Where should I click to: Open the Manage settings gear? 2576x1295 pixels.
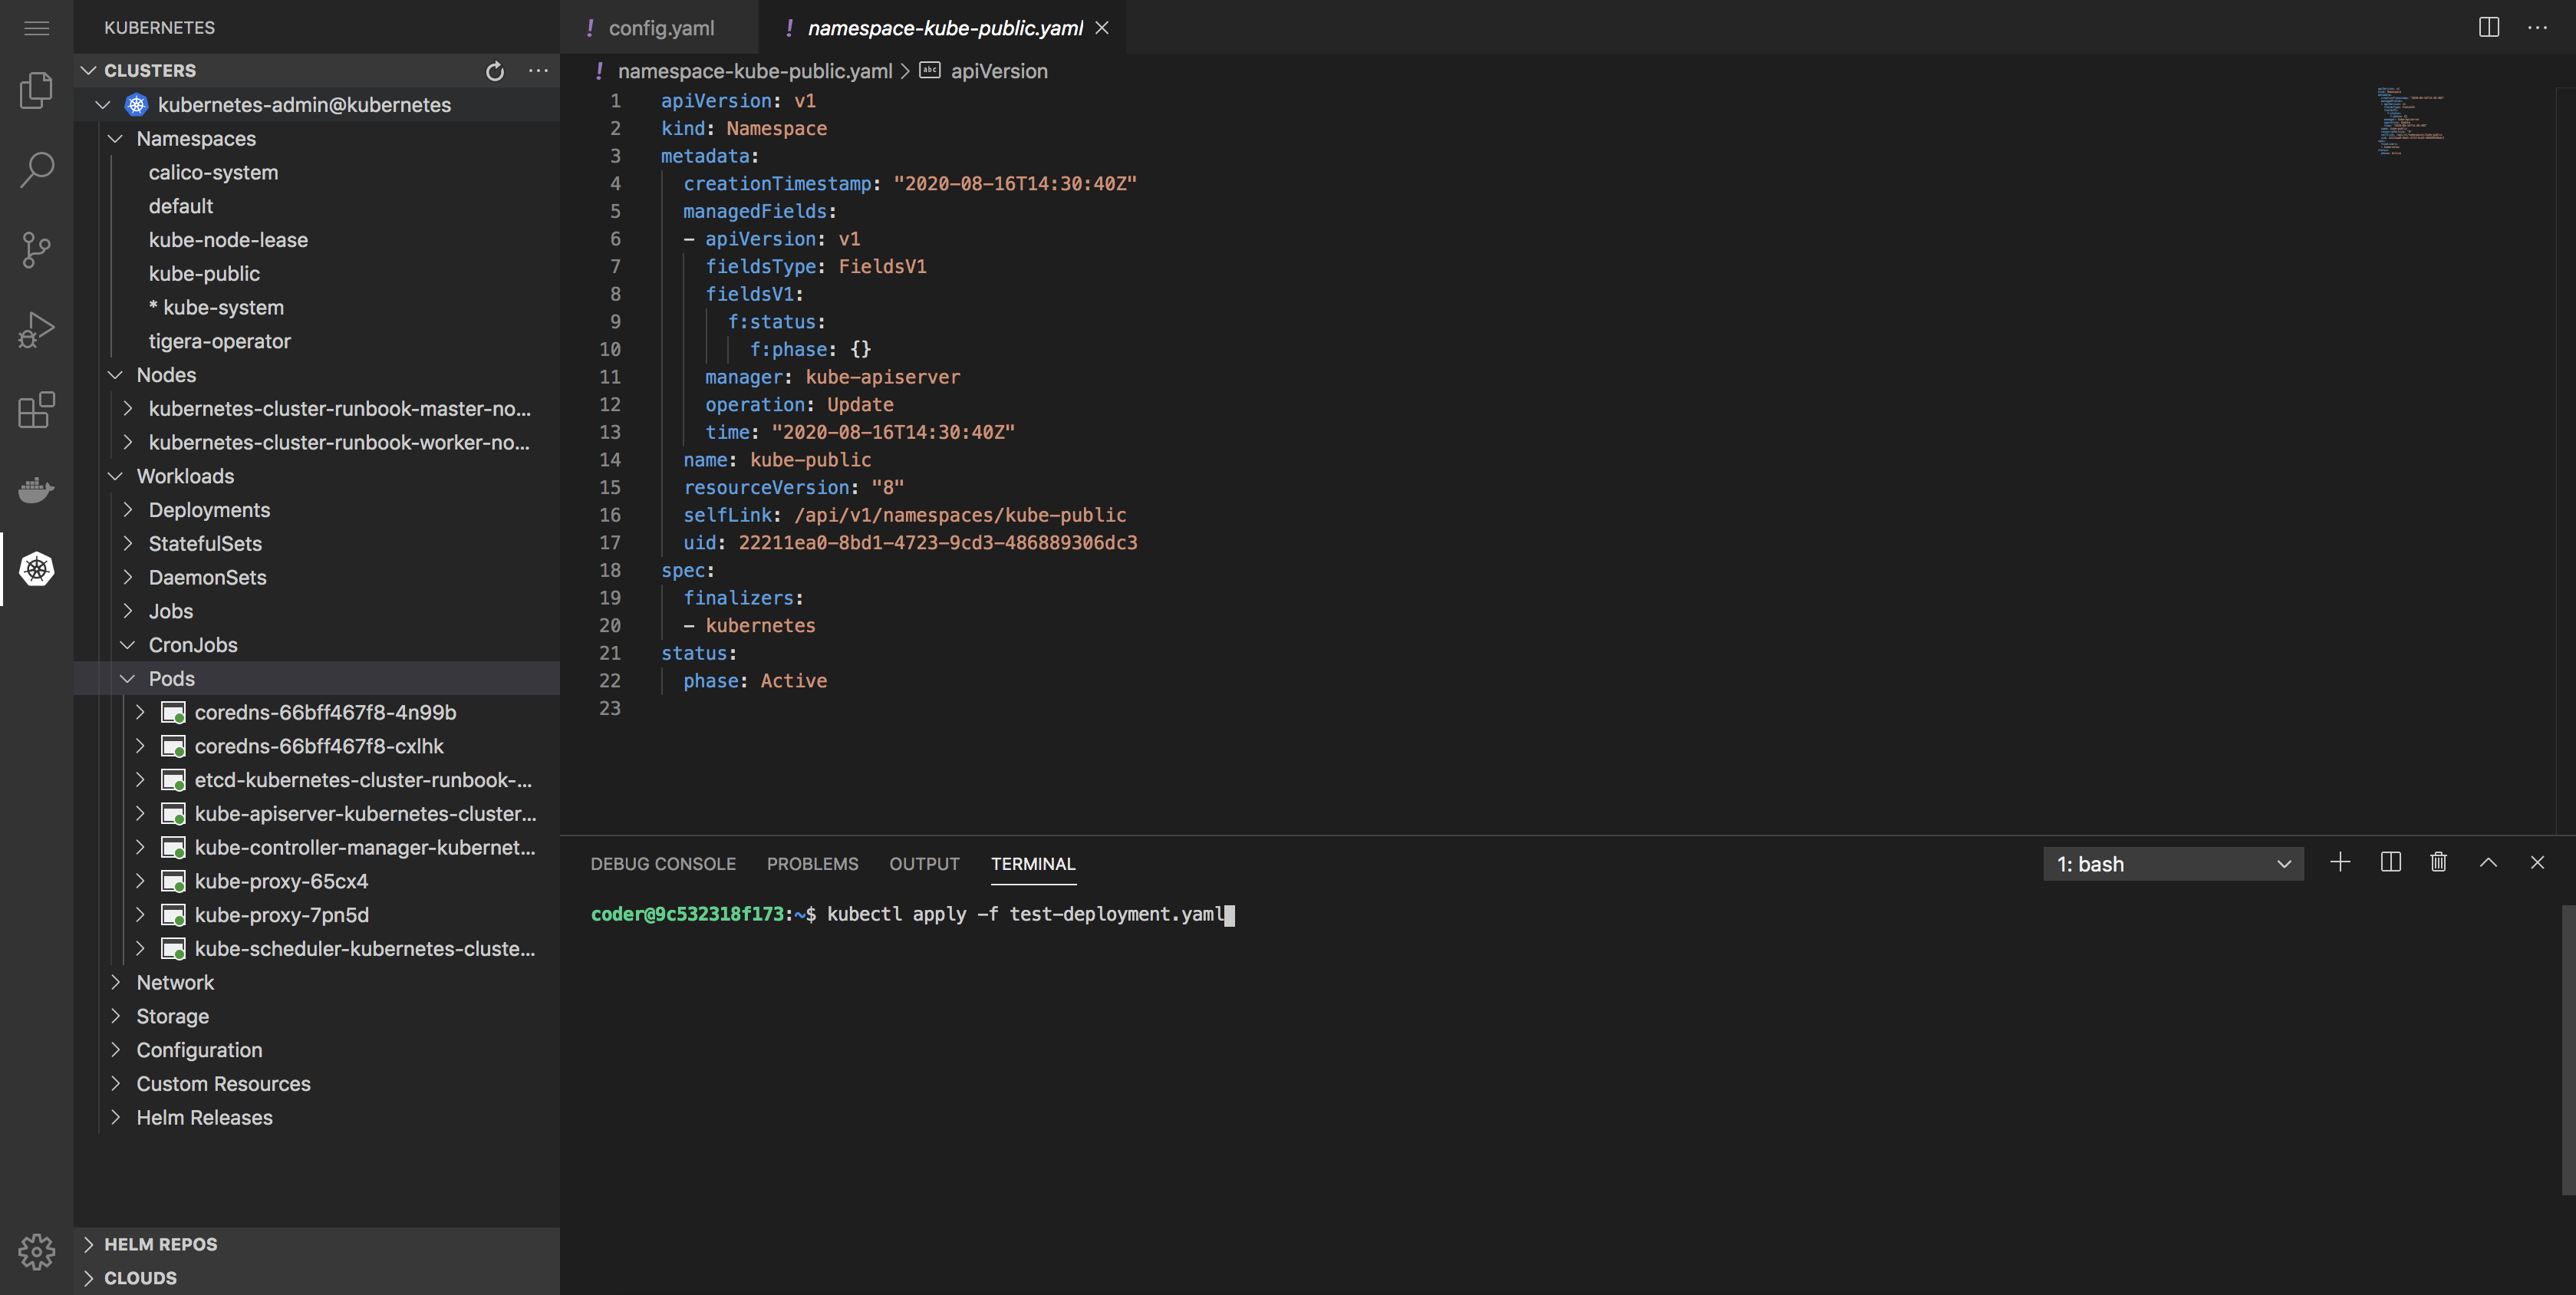pyautogui.click(x=37, y=1251)
